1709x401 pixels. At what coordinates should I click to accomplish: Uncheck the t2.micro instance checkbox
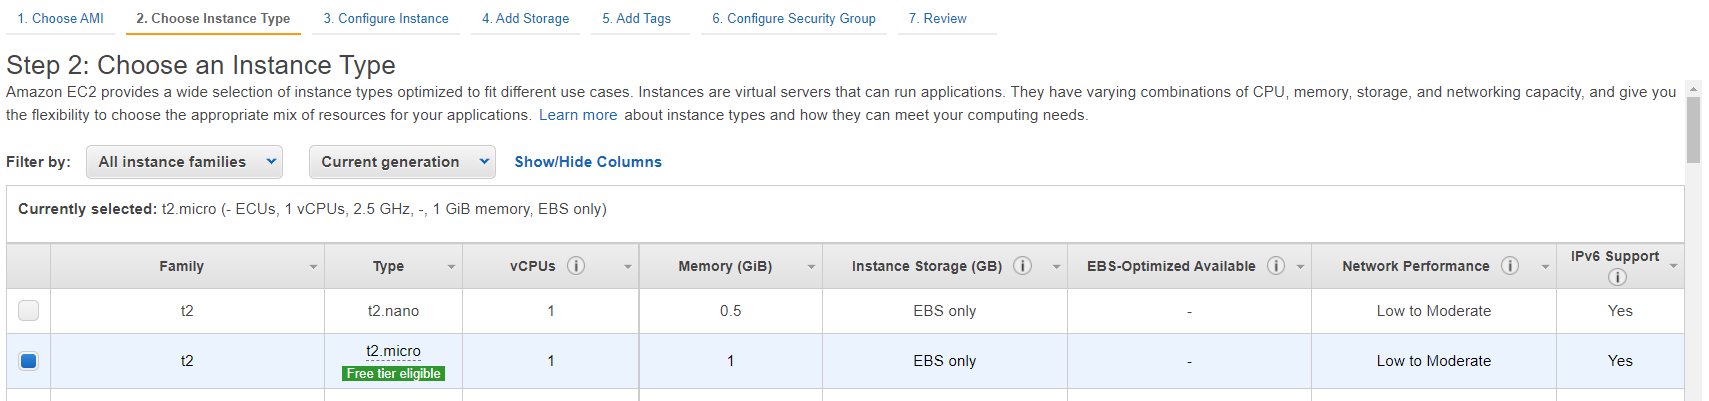pyautogui.click(x=29, y=361)
